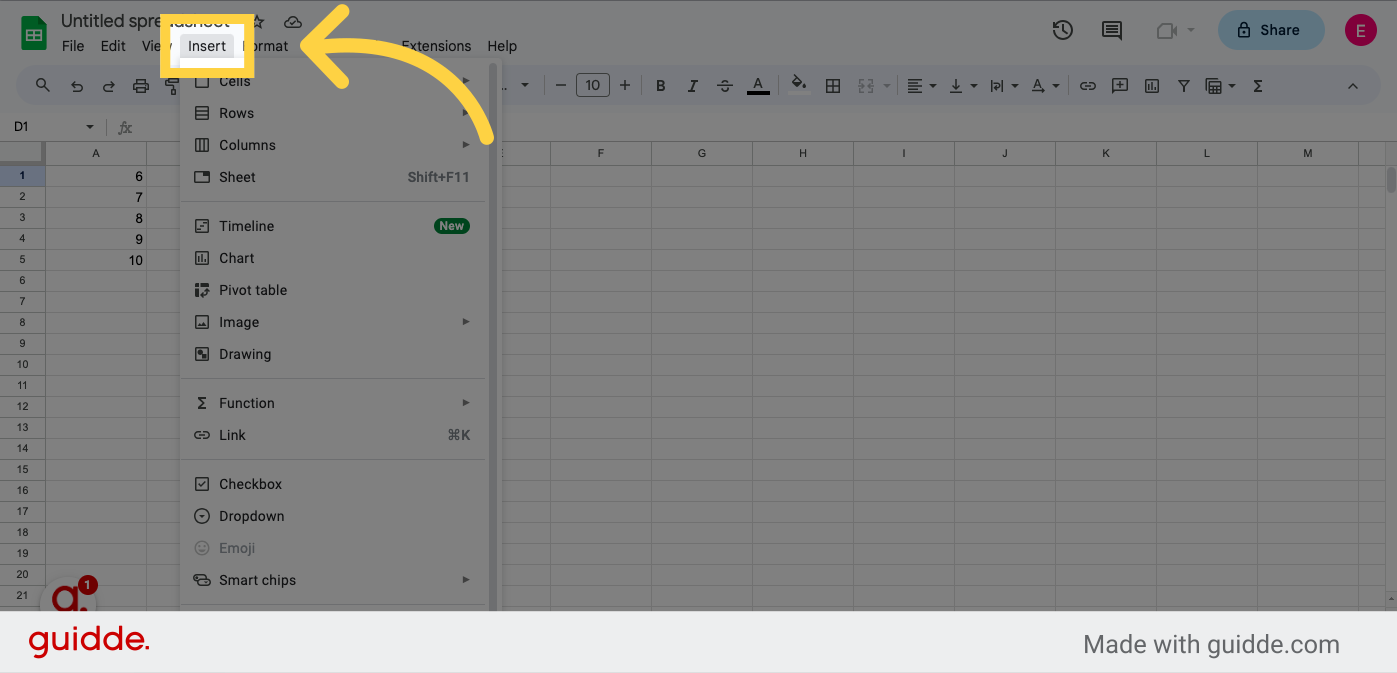Click the Share button
Image resolution: width=1397 pixels, height=673 pixels.
click(x=1271, y=30)
